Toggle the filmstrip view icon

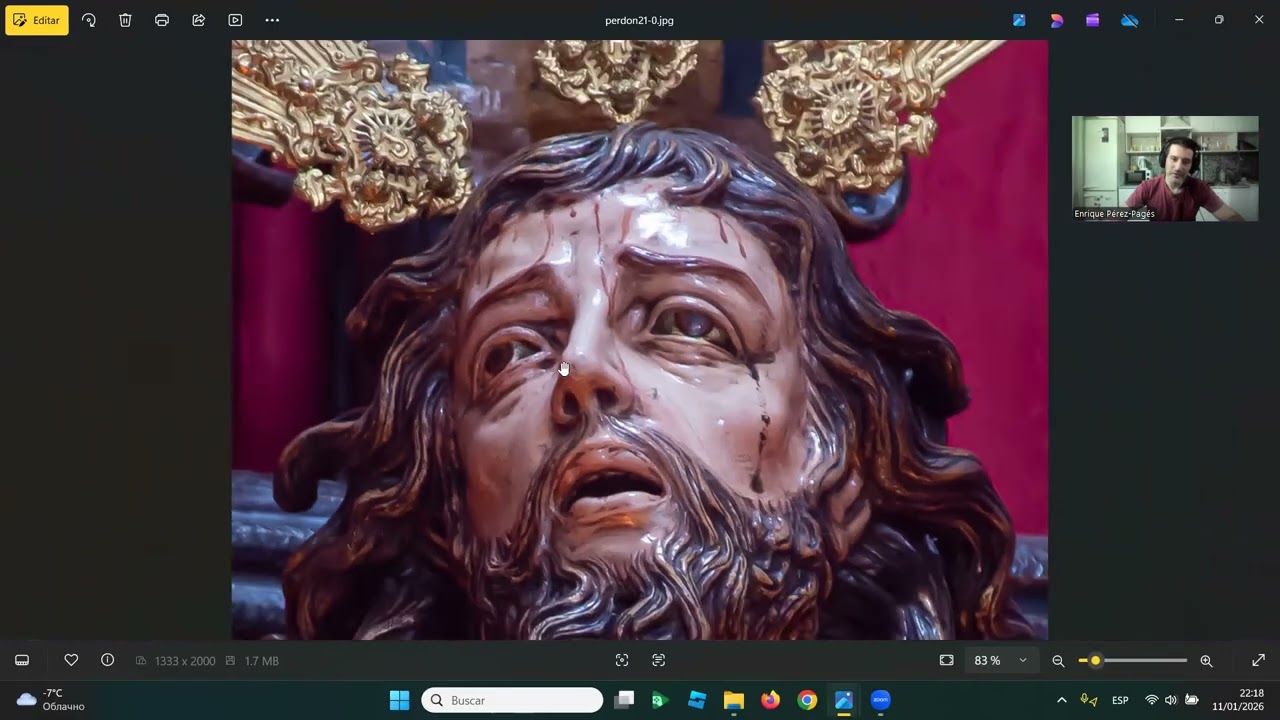click(x=22, y=660)
